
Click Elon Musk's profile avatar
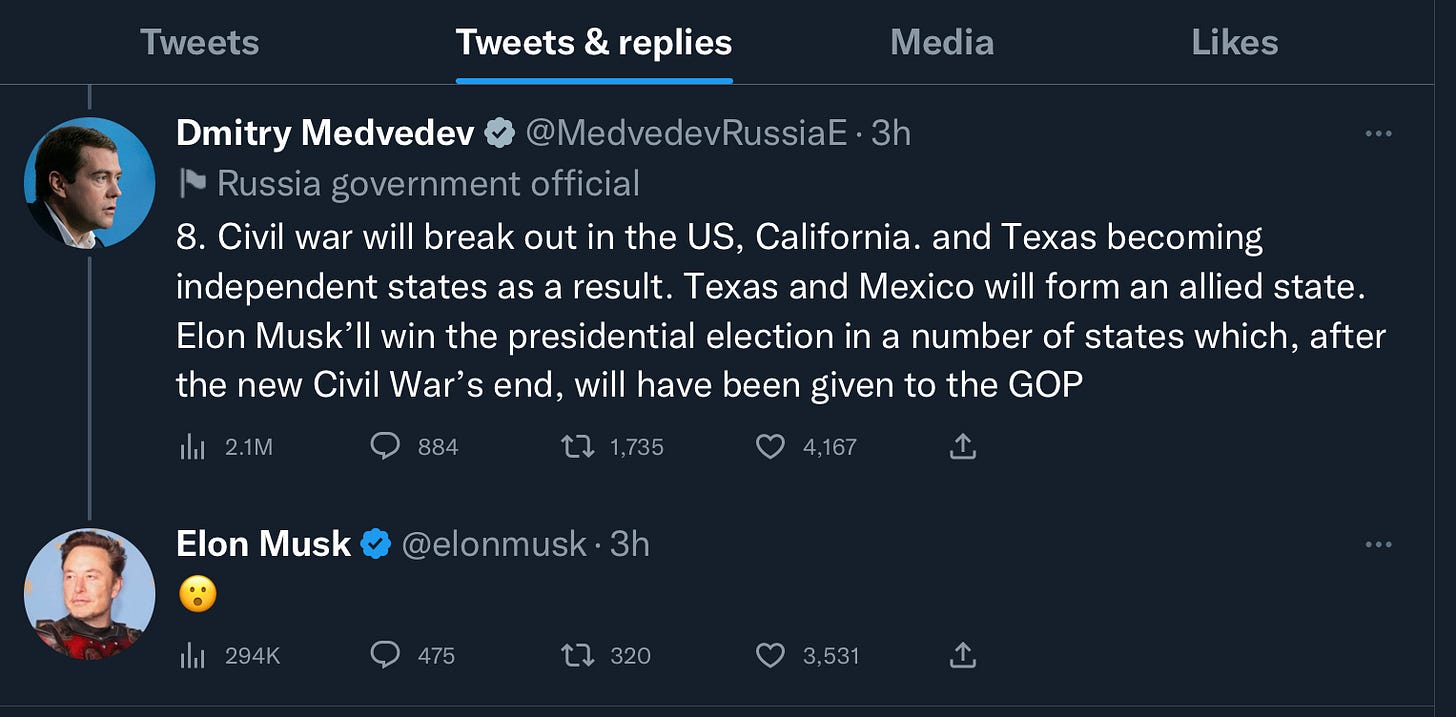point(89,594)
